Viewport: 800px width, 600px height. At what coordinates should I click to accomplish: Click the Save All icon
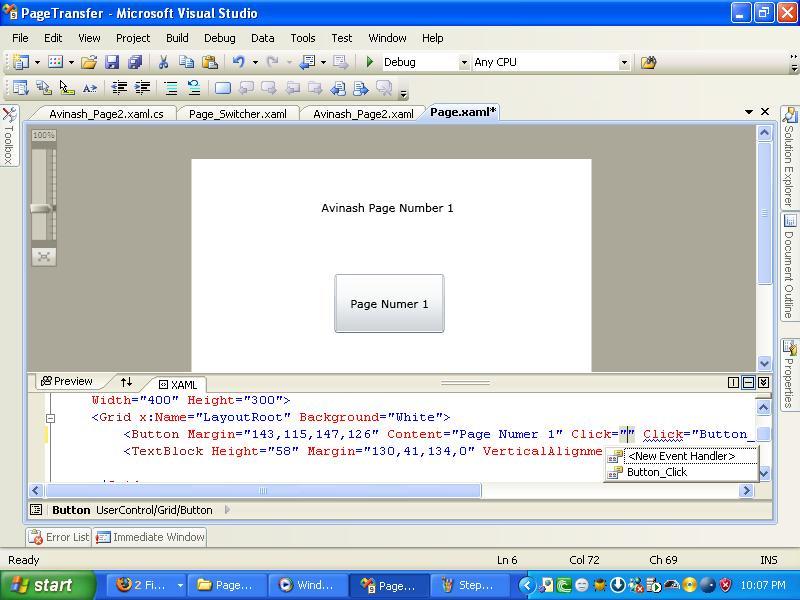135,62
